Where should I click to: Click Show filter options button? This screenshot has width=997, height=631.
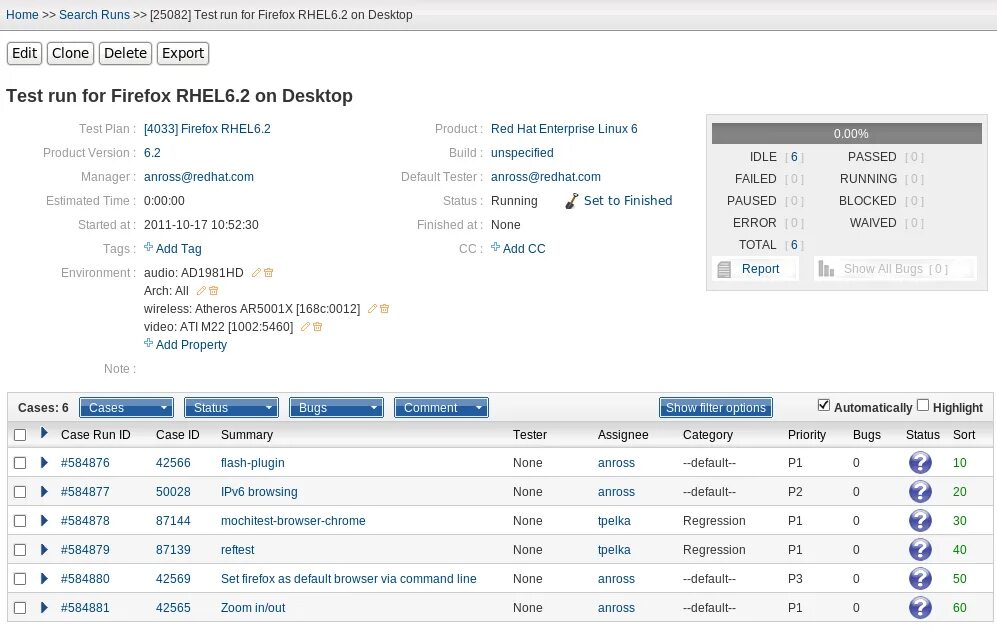[716, 408]
